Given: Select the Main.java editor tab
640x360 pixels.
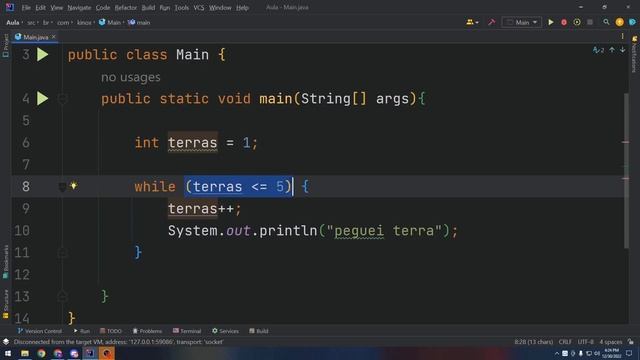Looking at the screenshot, I should 35,37.
